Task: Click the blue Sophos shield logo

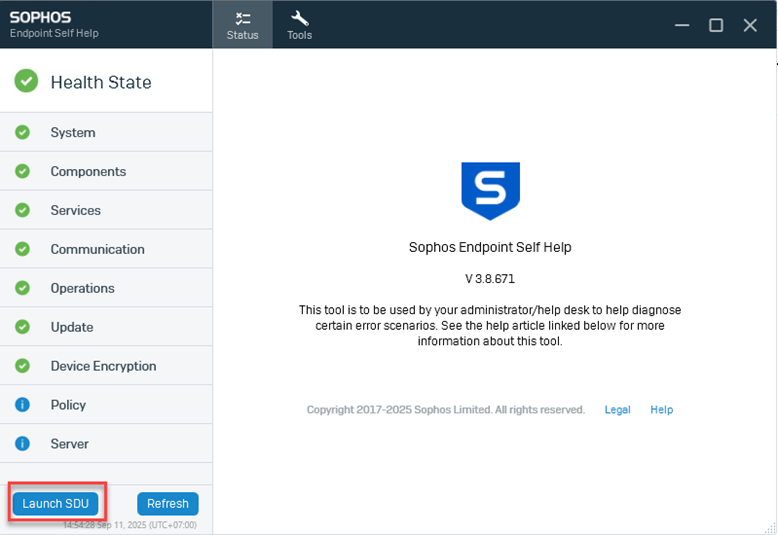Action: pyautogui.click(x=490, y=191)
